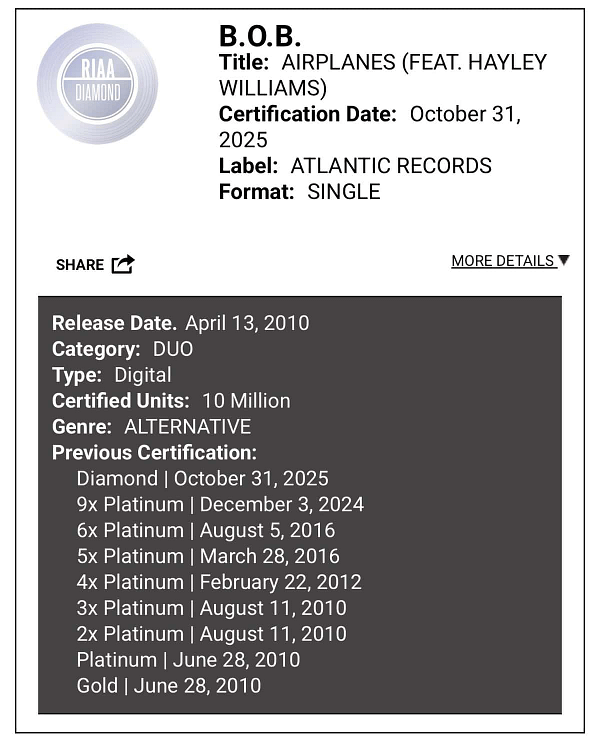Select the Category DUO line
This screenshot has height=748, width=600.
123,349
